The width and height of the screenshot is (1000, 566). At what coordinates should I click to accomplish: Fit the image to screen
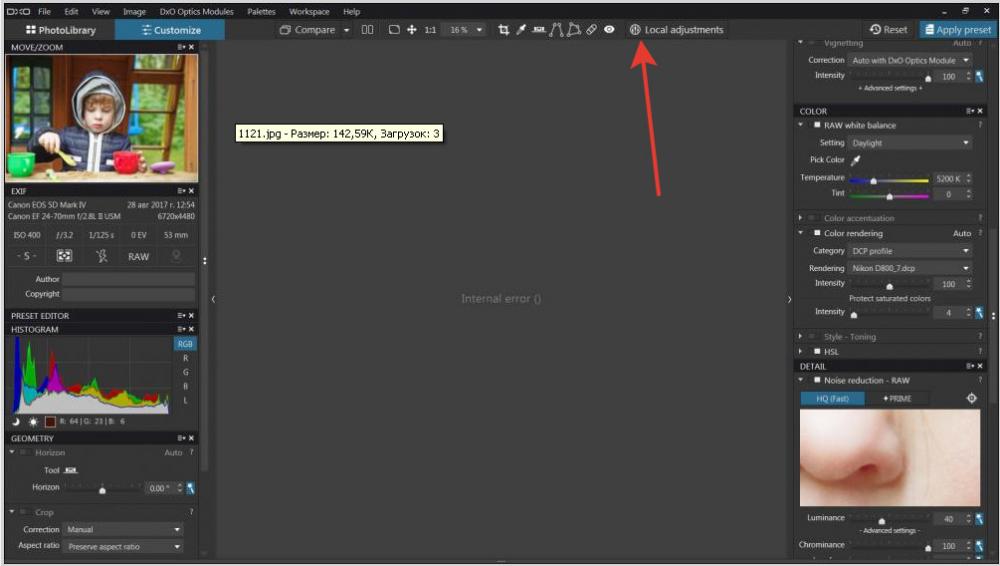394,29
